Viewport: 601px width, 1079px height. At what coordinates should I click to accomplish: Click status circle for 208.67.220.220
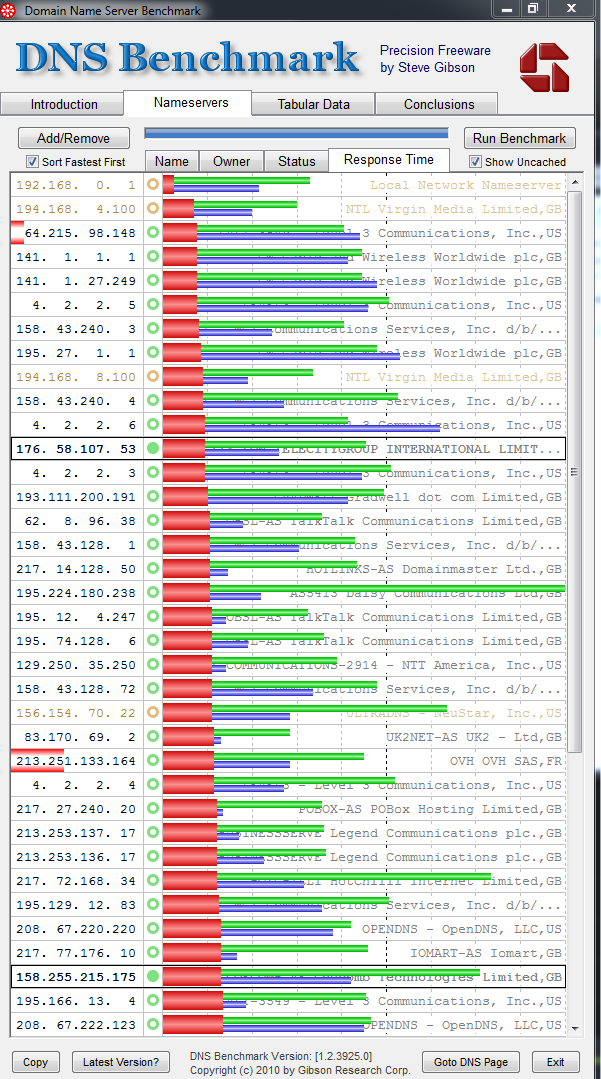pos(153,929)
